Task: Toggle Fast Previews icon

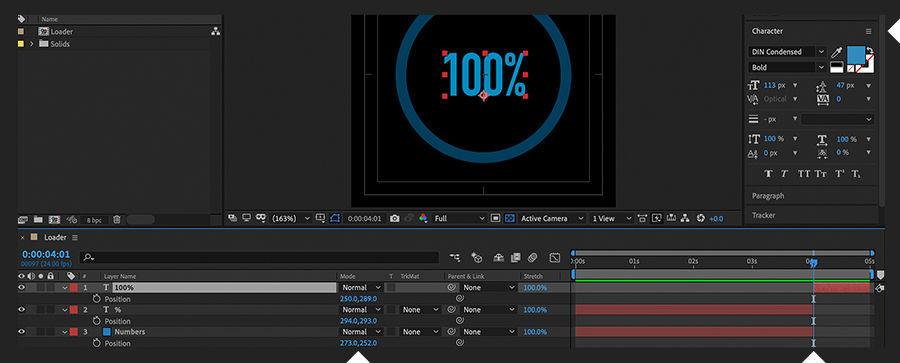Action: coord(657,218)
